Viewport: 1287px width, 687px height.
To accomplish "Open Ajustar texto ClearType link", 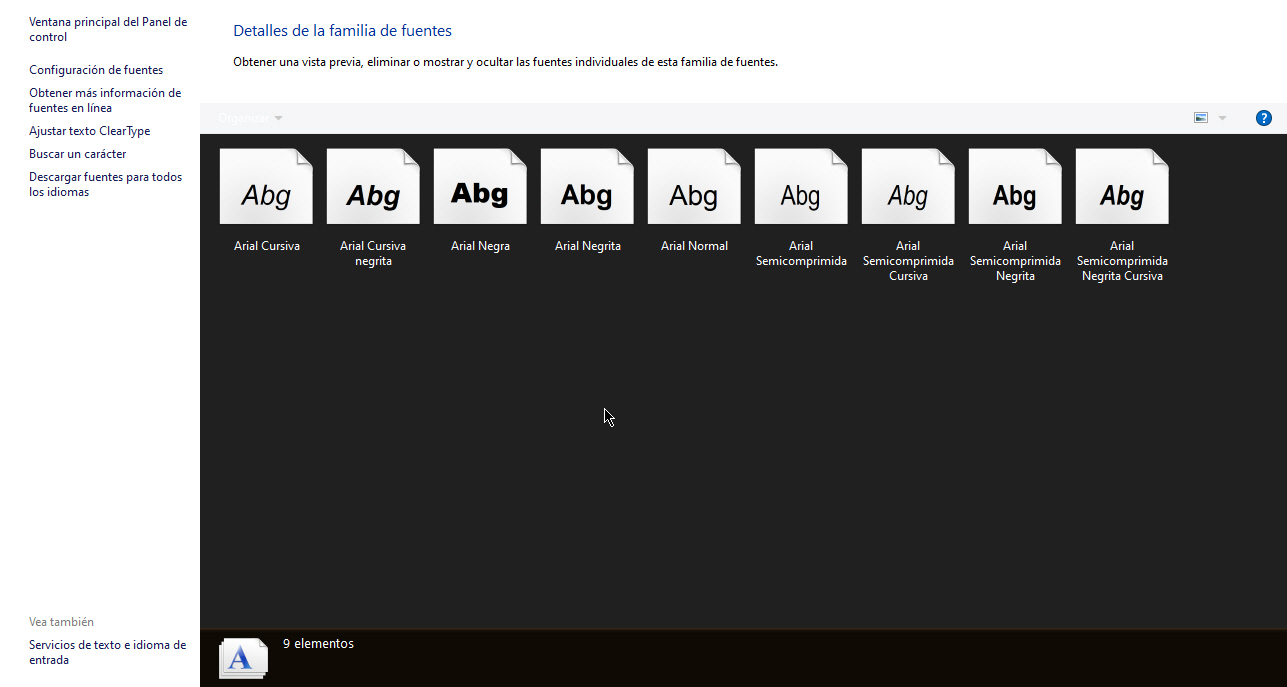I will click(90, 131).
